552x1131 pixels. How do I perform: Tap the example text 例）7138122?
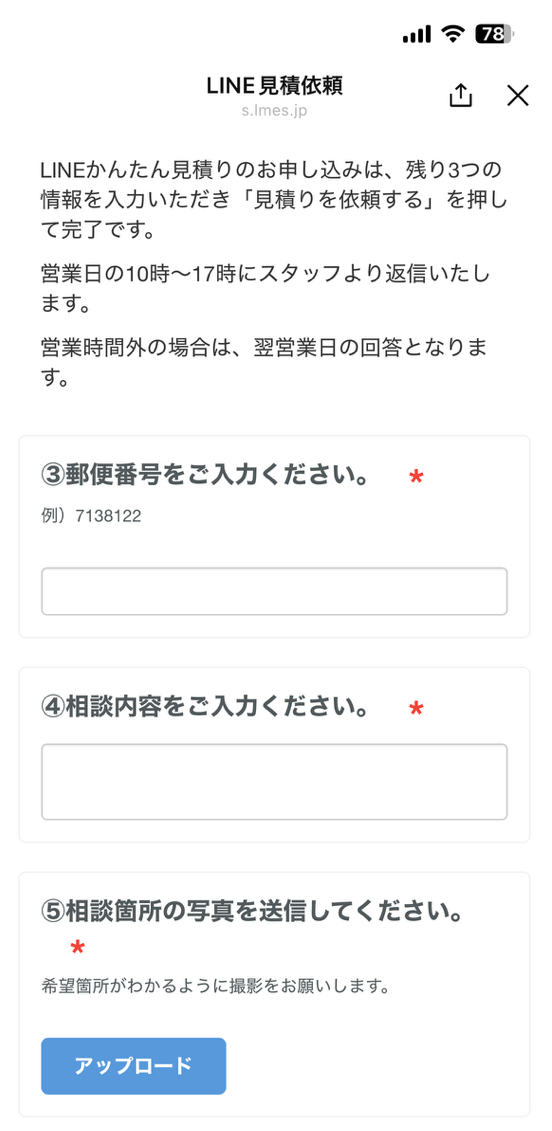[91, 516]
